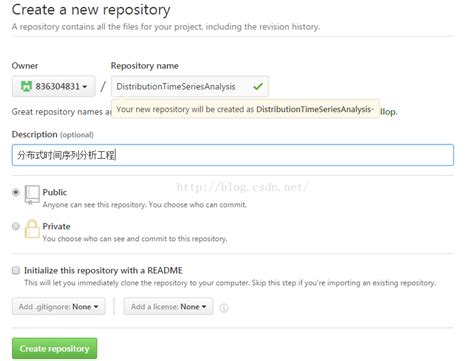Click the new repository name tooltip

(x=245, y=109)
